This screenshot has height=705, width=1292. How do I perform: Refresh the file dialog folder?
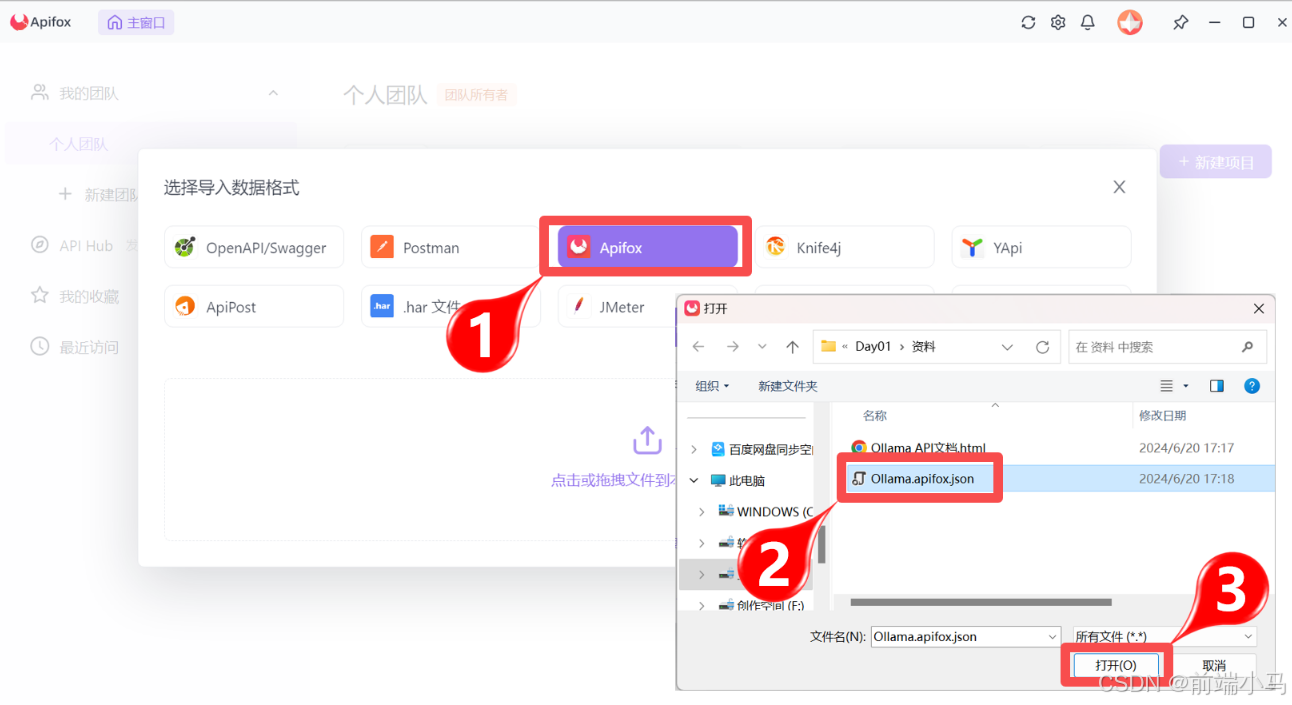click(x=1042, y=346)
